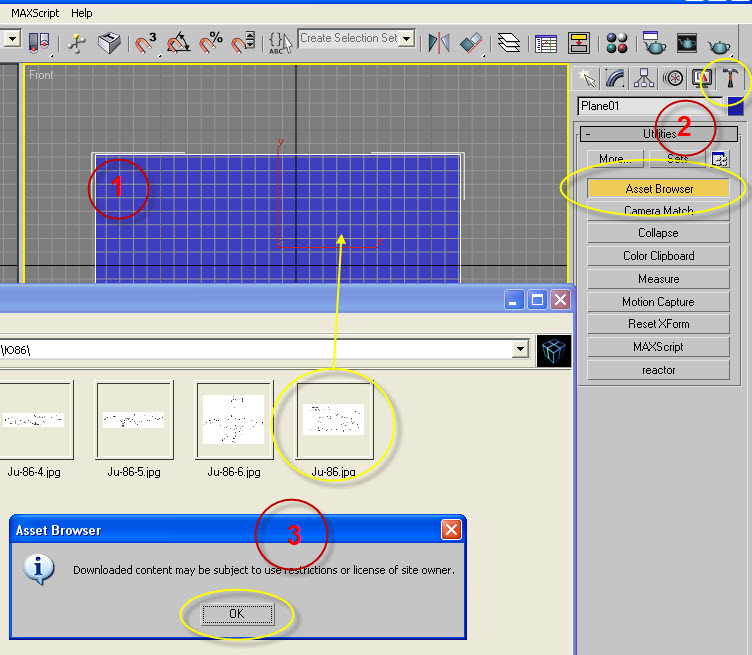Toggle Angle Snap on the toolbar
752x655 pixels.
179,42
